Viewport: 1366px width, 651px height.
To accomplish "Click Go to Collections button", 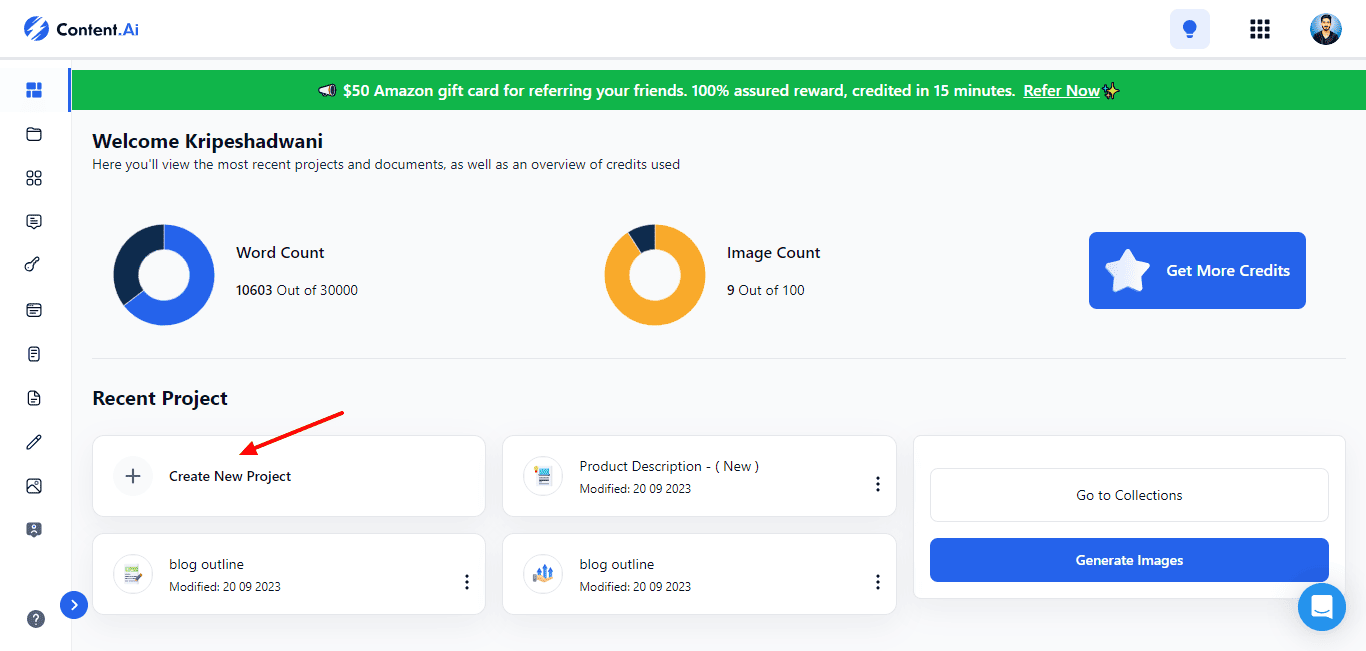I will pos(1129,495).
